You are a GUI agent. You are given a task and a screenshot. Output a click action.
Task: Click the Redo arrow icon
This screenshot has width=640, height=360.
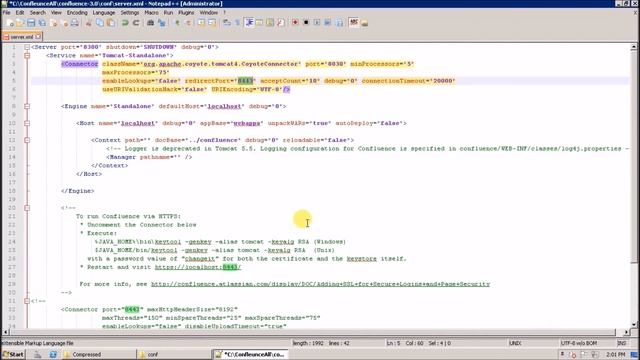136,23
